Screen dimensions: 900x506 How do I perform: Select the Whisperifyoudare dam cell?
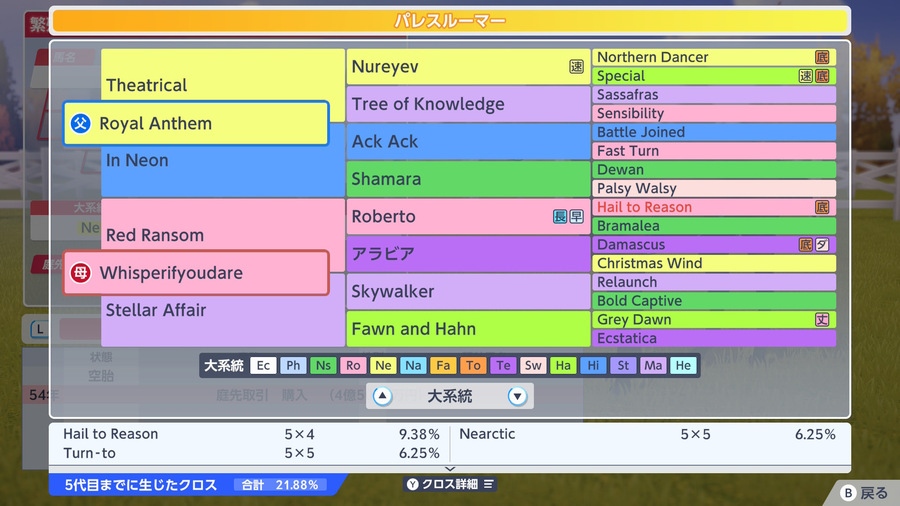(196, 273)
